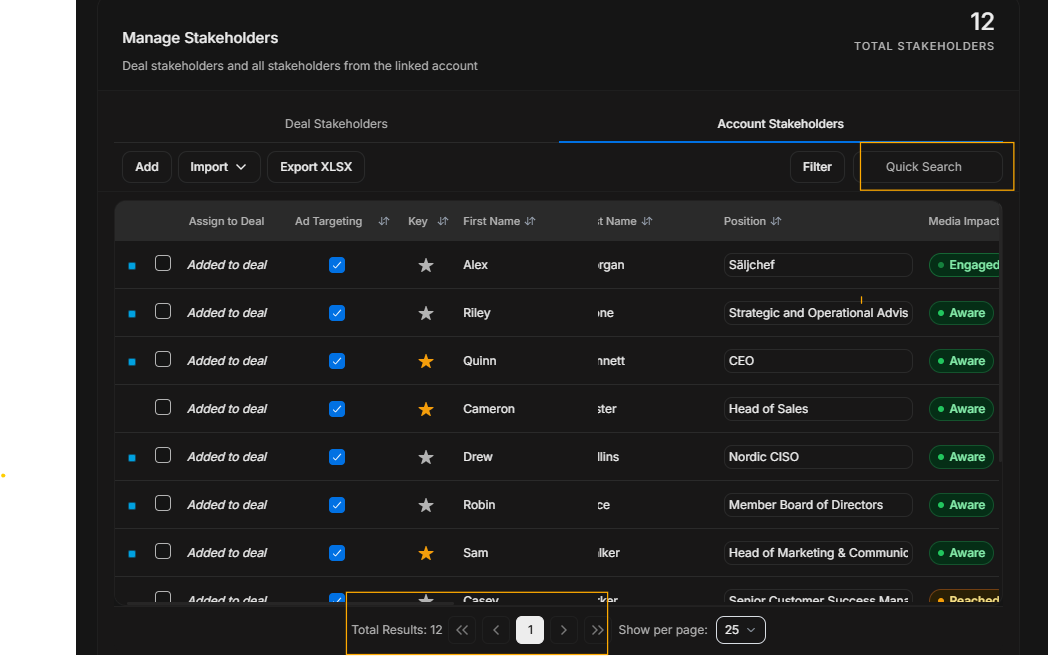Go to previous page of results
The width and height of the screenshot is (1048, 656).
[x=496, y=630]
